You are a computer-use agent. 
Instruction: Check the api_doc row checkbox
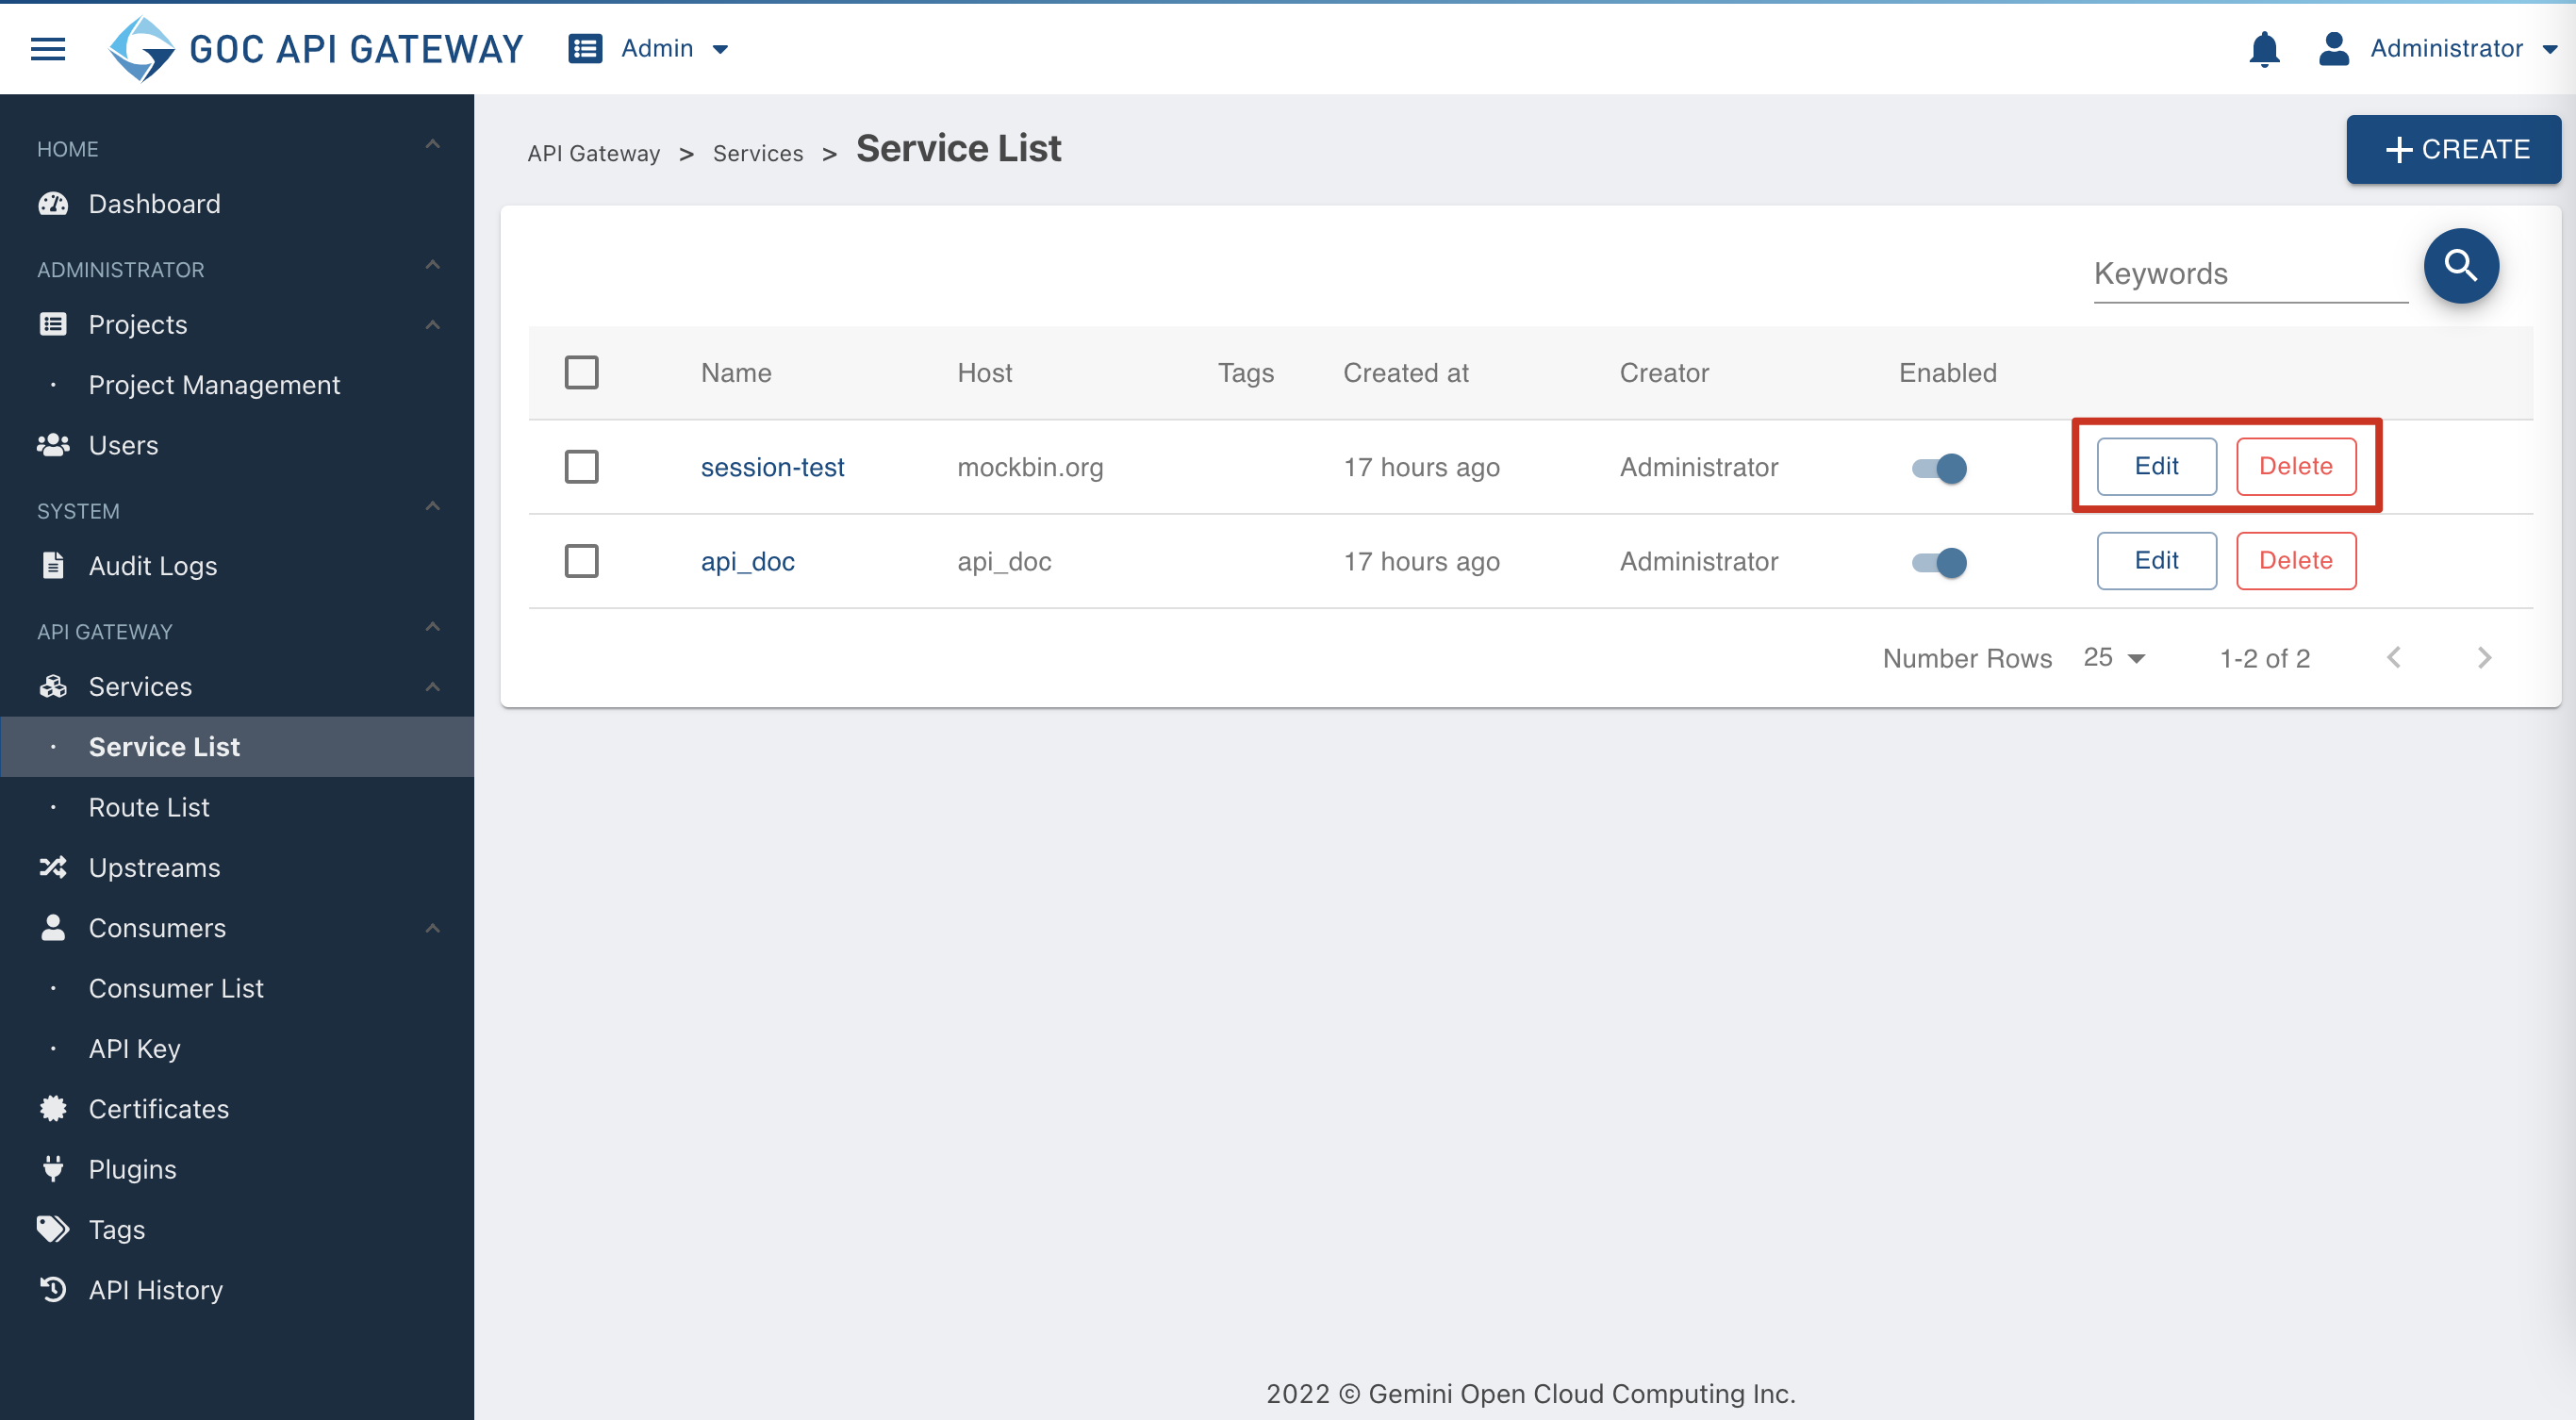581,560
